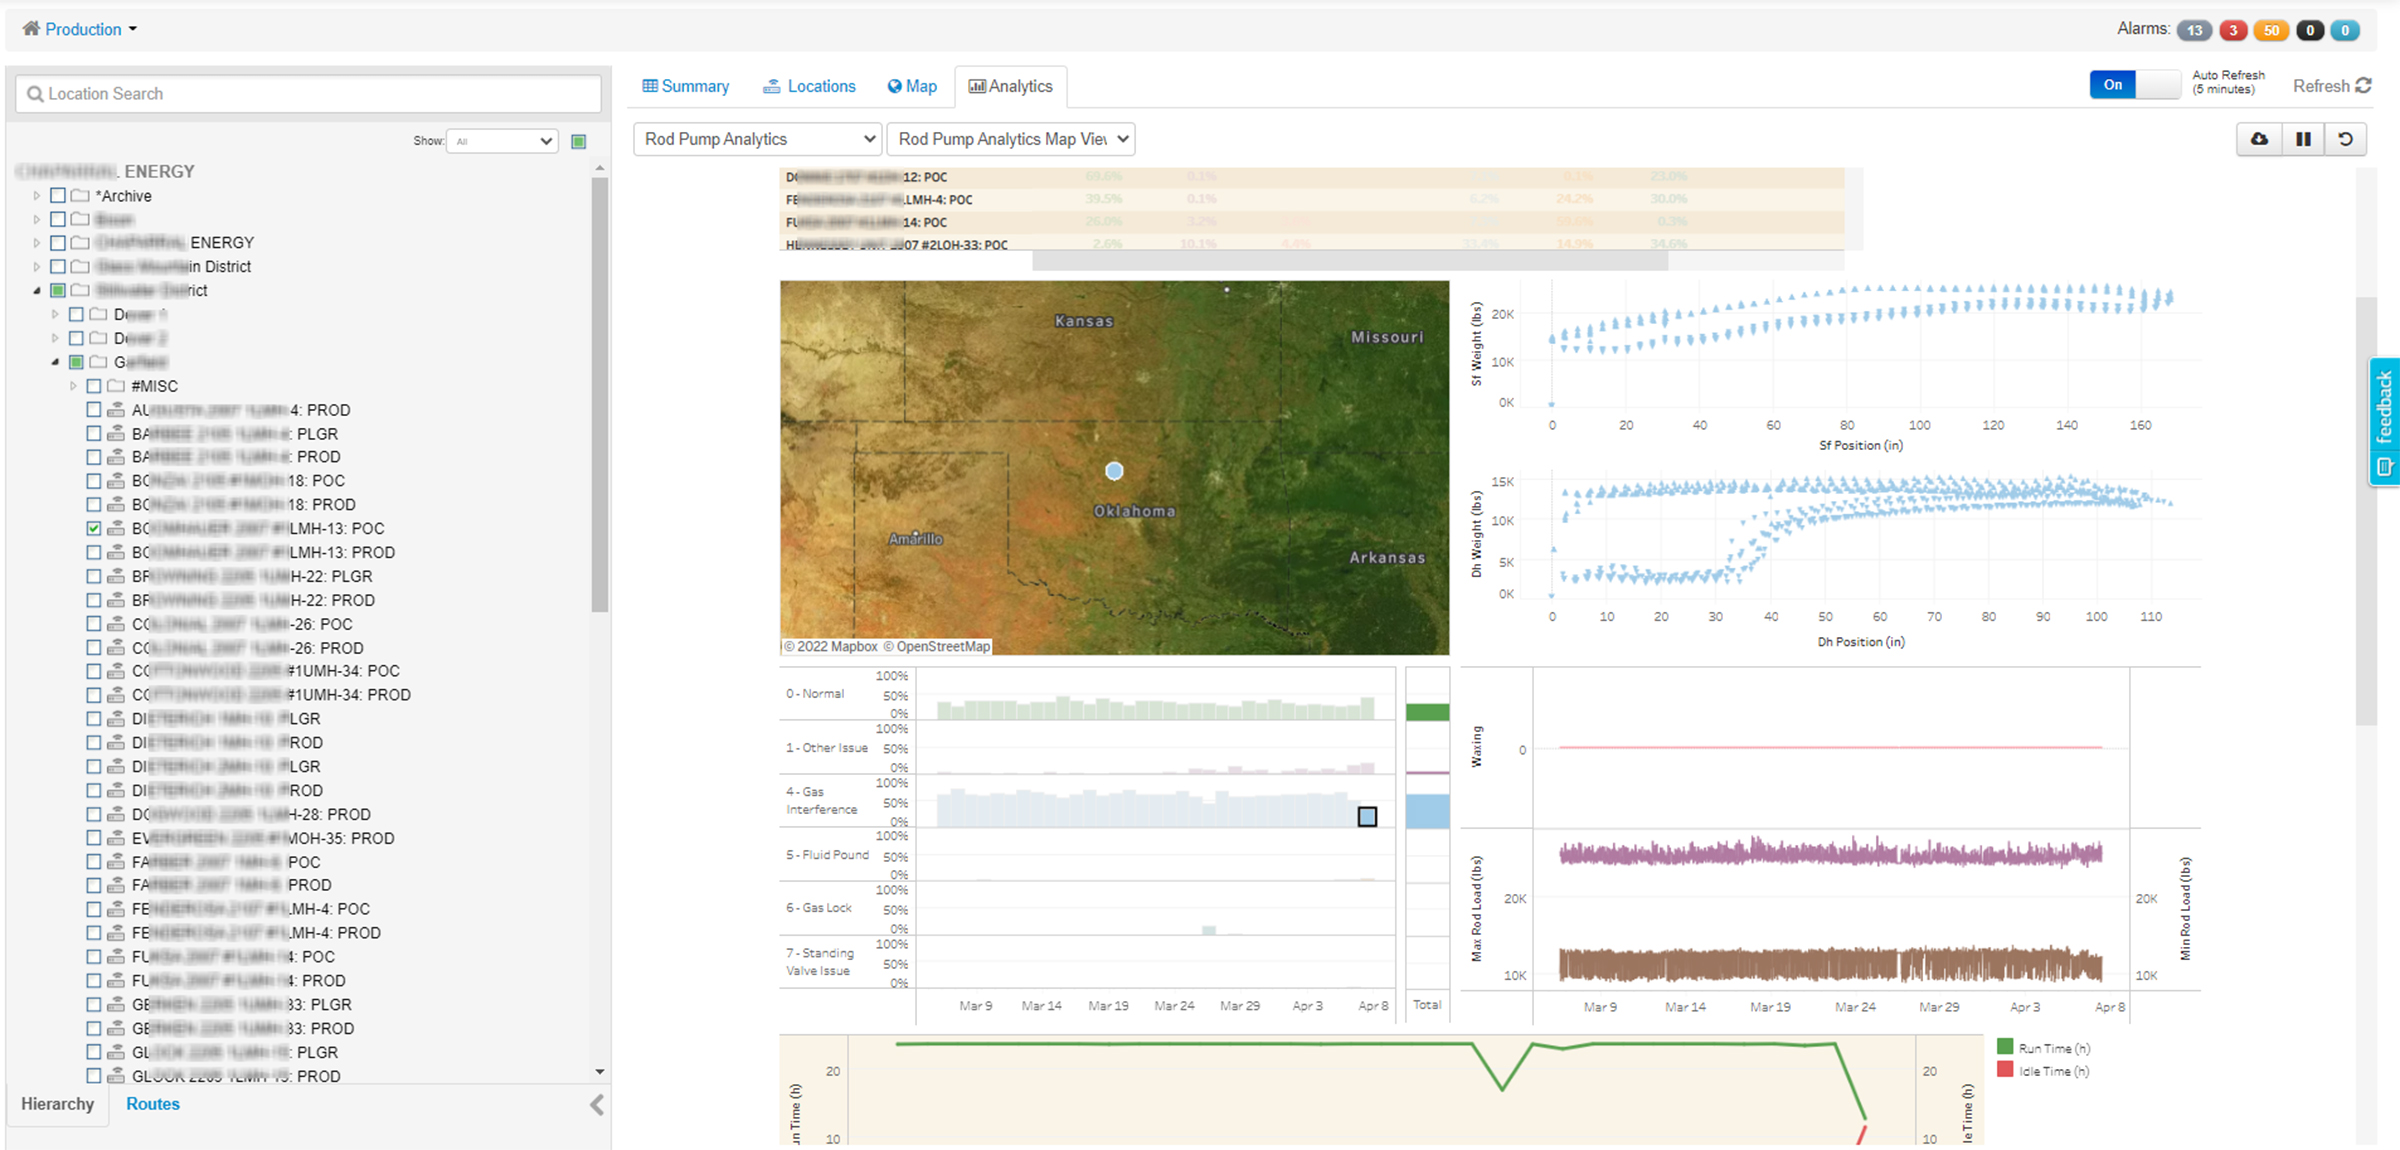2400x1150 pixels.
Task: Open the Map tab
Action: [912, 86]
